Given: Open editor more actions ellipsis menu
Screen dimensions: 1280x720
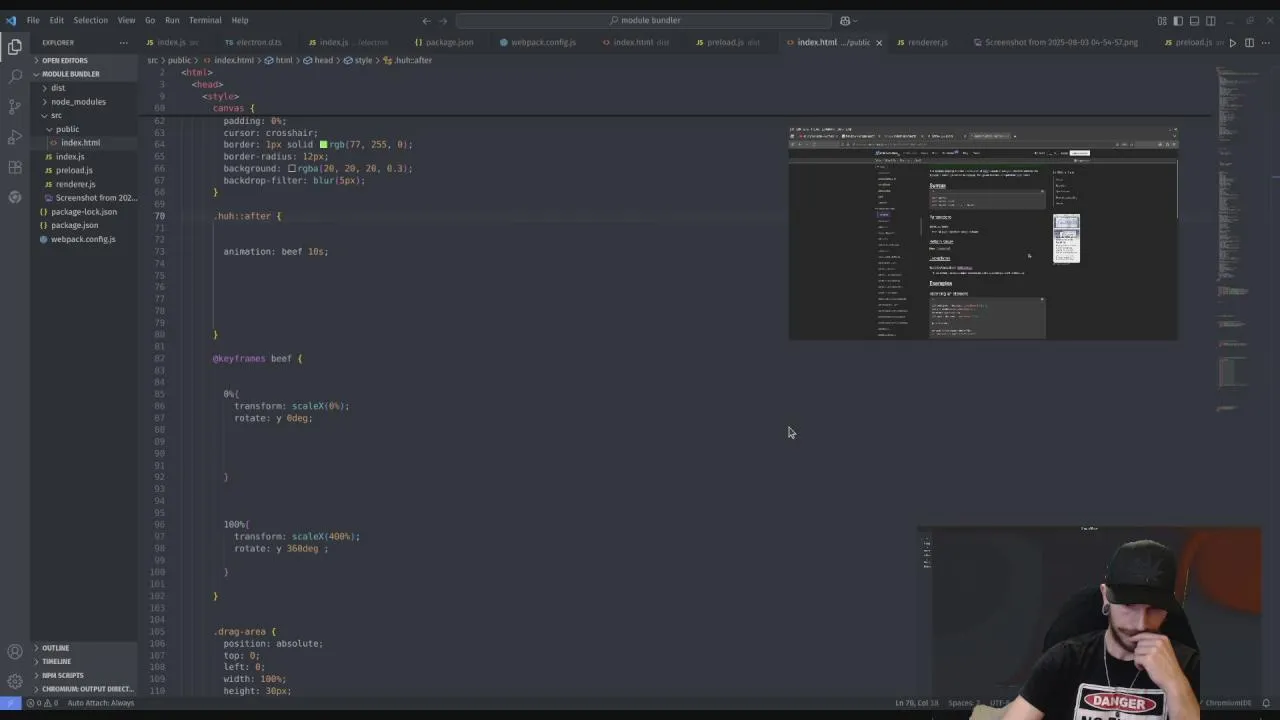Looking at the screenshot, I should tap(1265, 42).
